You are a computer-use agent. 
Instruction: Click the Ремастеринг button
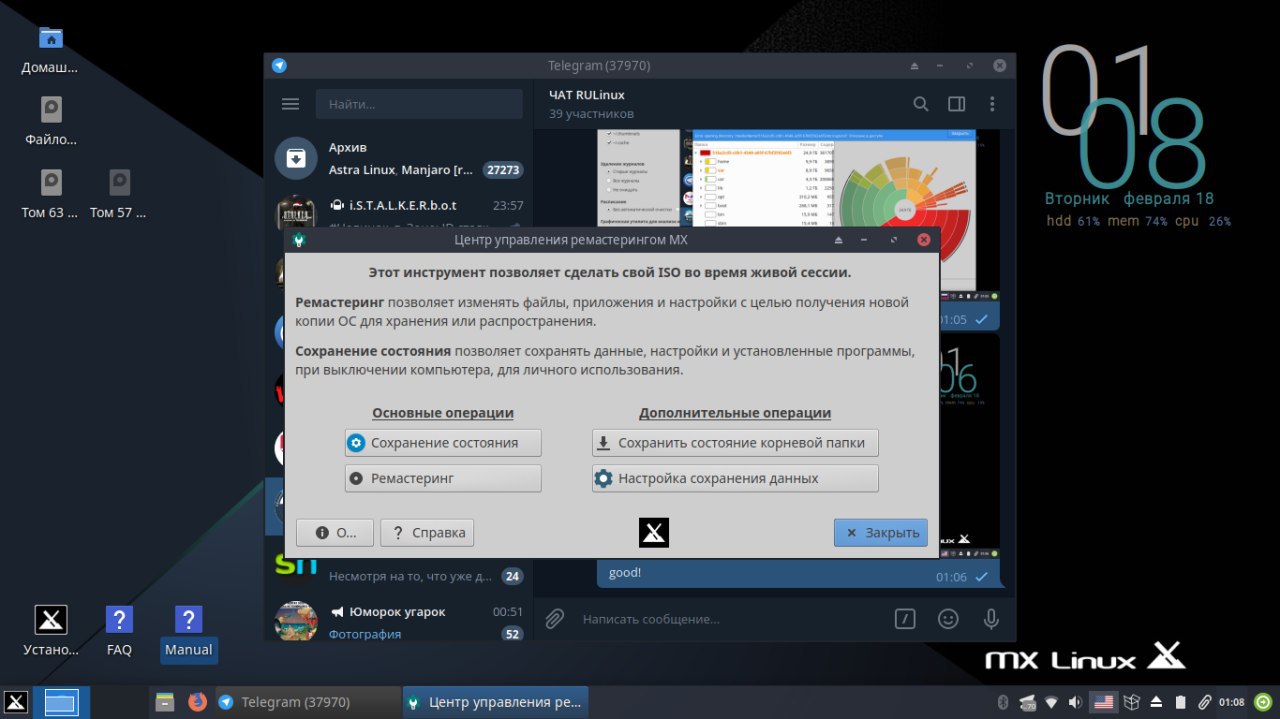point(443,478)
